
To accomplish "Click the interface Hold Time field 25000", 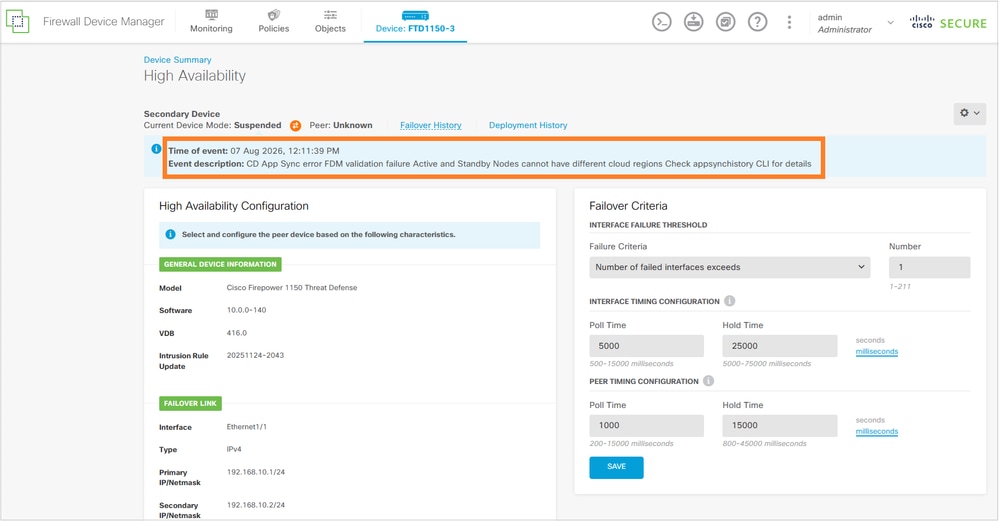I will coord(780,346).
